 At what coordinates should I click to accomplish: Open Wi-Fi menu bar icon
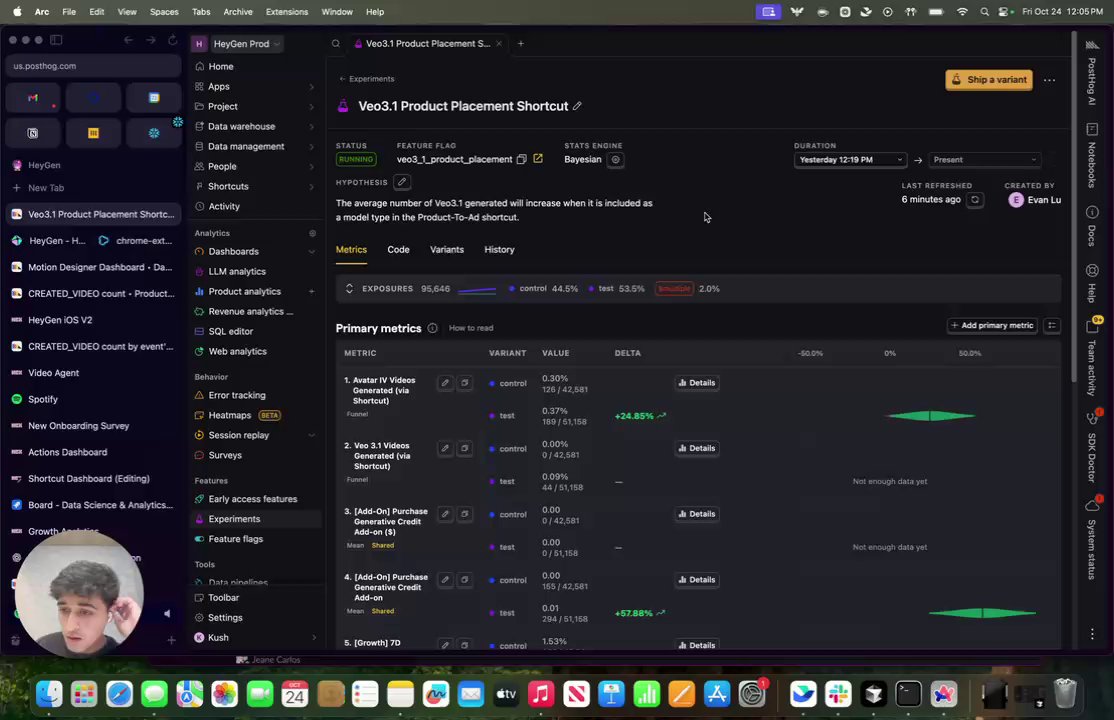962,11
